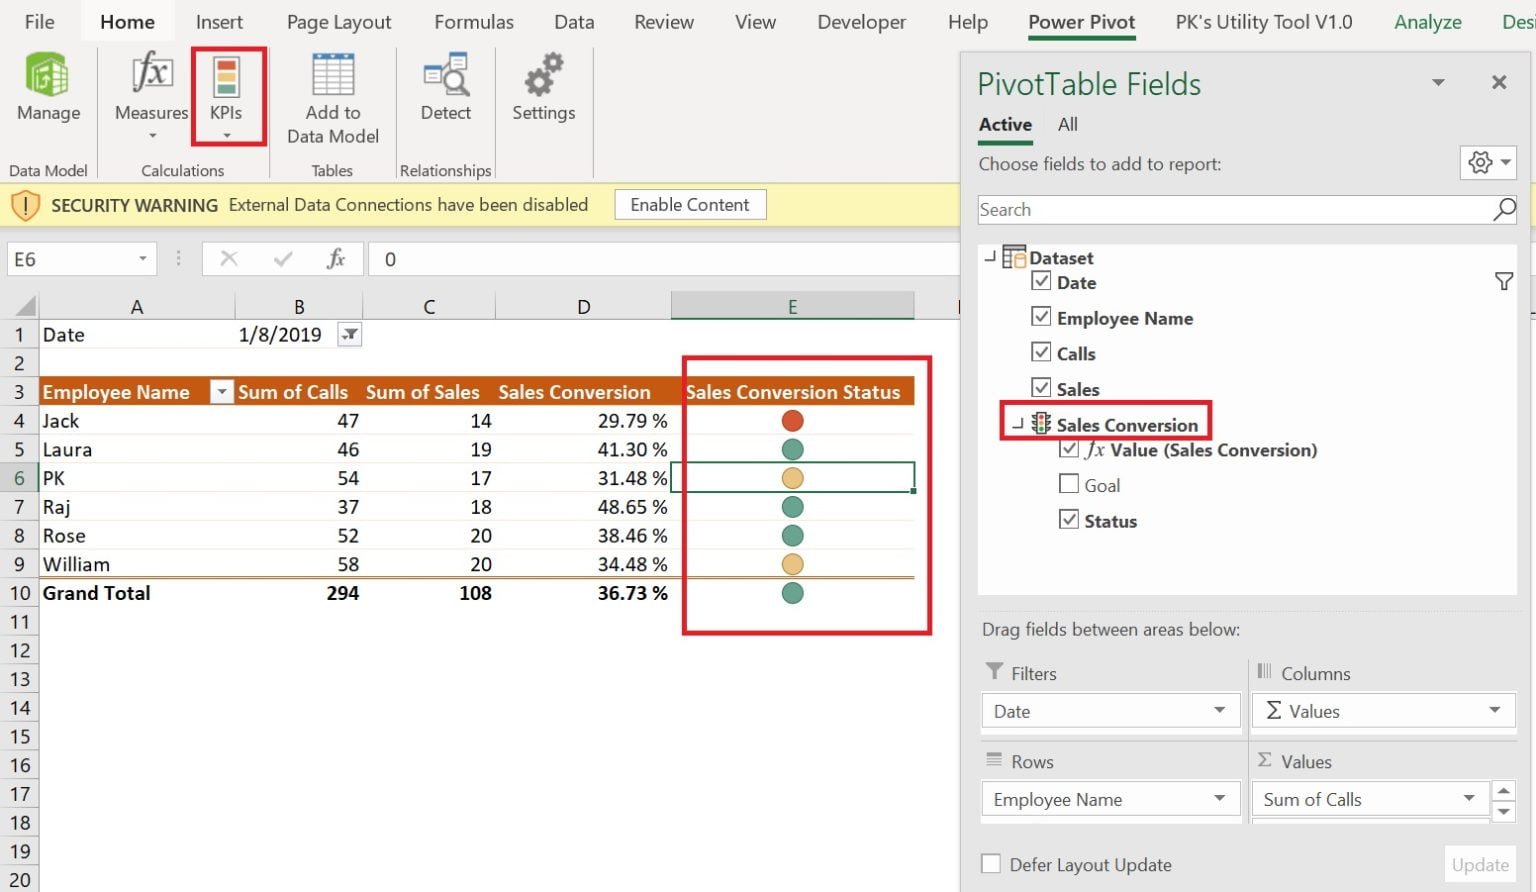Click the Enable Content button
This screenshot has height=892, width=1536.
coord(689,204)
